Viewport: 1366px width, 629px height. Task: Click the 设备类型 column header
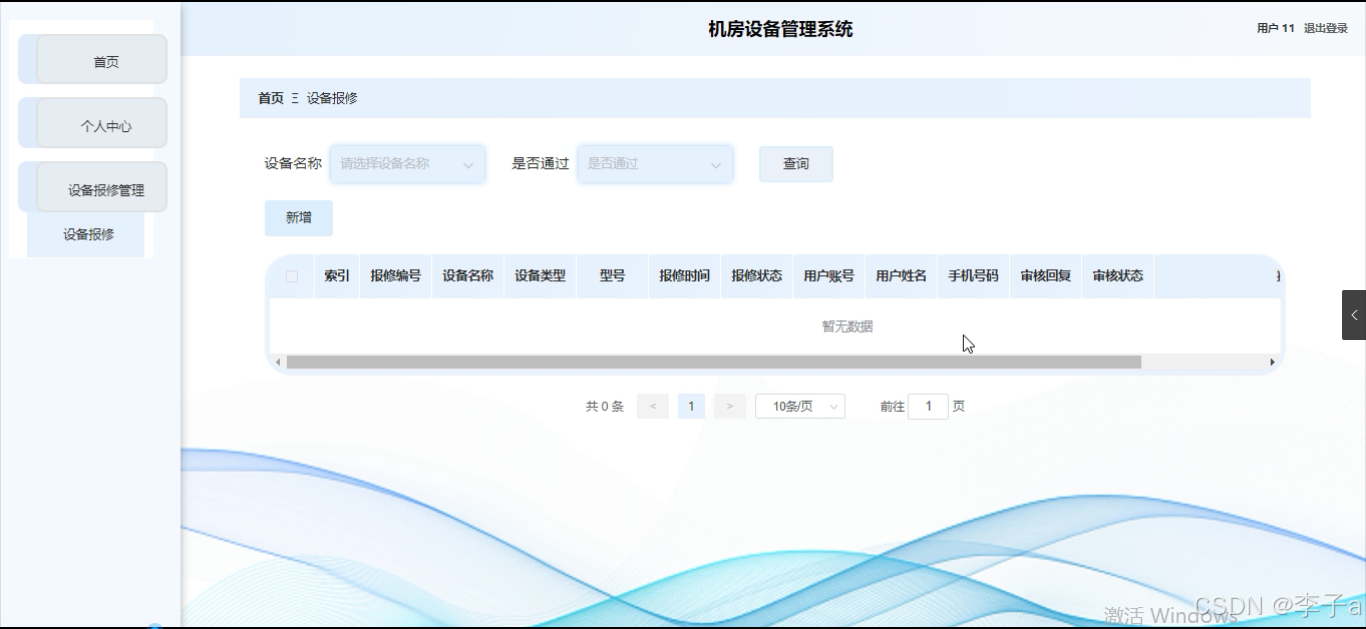[x=540, y=276]
